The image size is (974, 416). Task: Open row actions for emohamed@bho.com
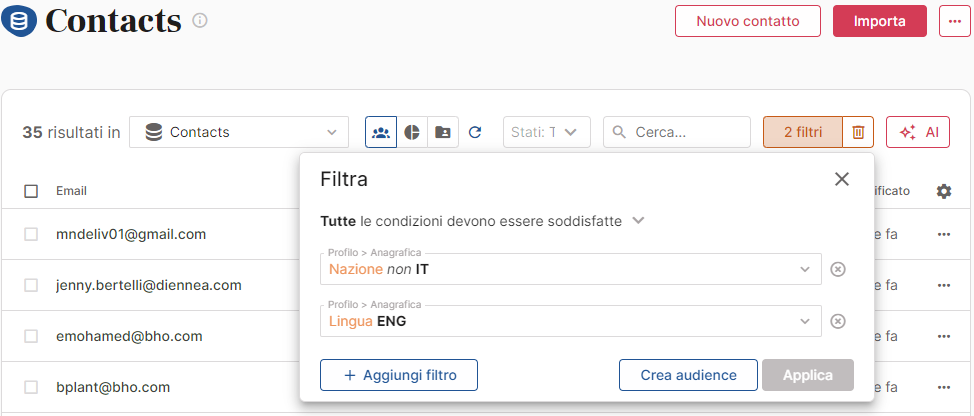pos(944,336)
